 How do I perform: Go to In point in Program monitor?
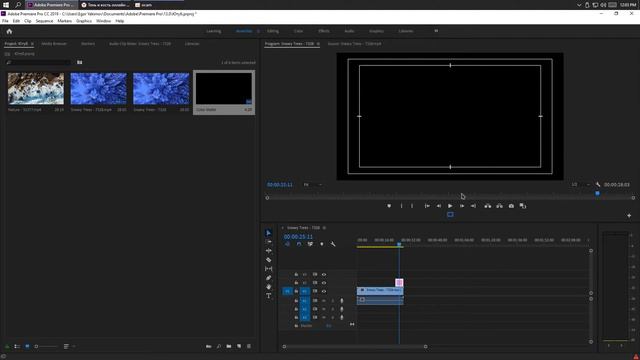pos(427,206)
